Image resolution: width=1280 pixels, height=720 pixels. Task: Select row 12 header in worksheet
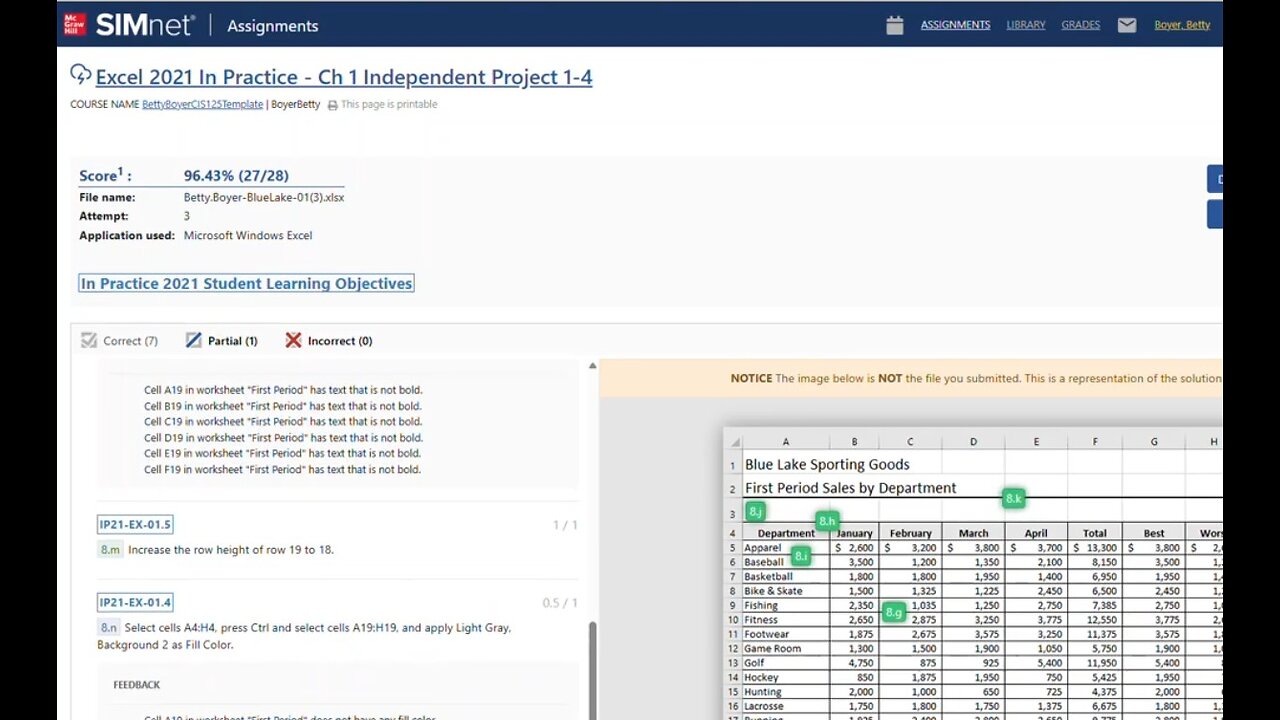coord(732,648)
